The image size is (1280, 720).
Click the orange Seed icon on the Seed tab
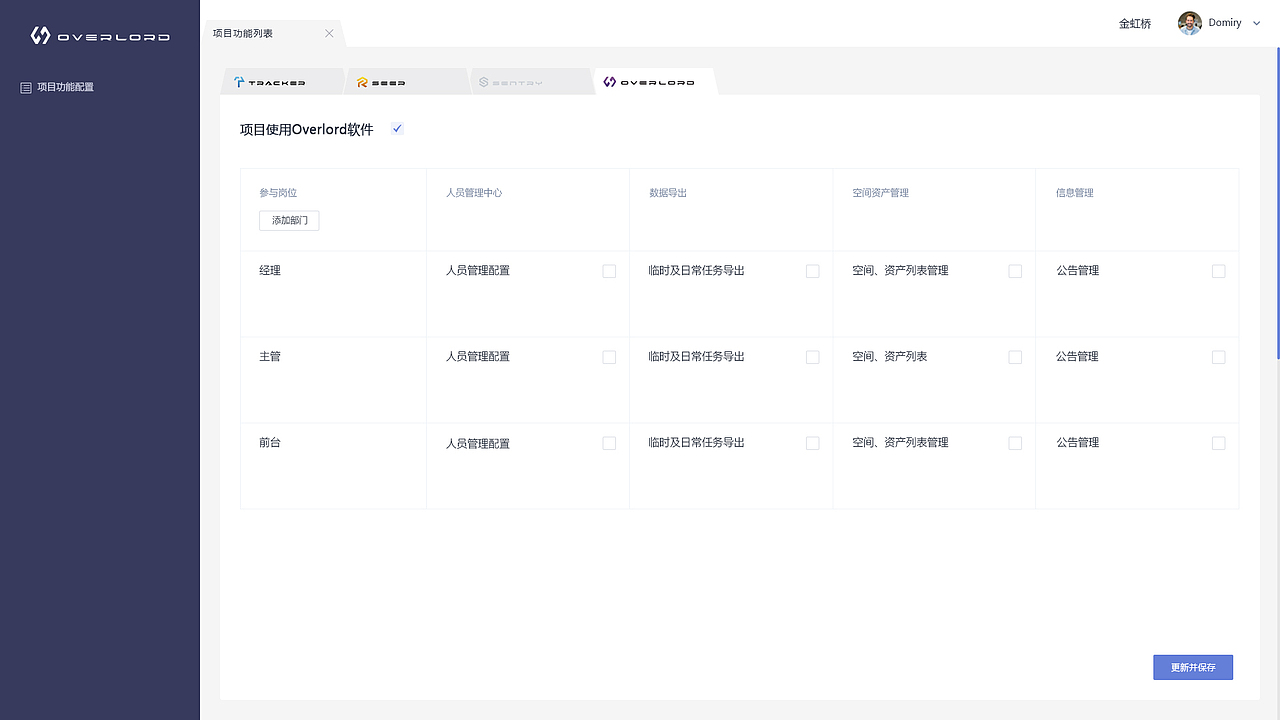362,82
